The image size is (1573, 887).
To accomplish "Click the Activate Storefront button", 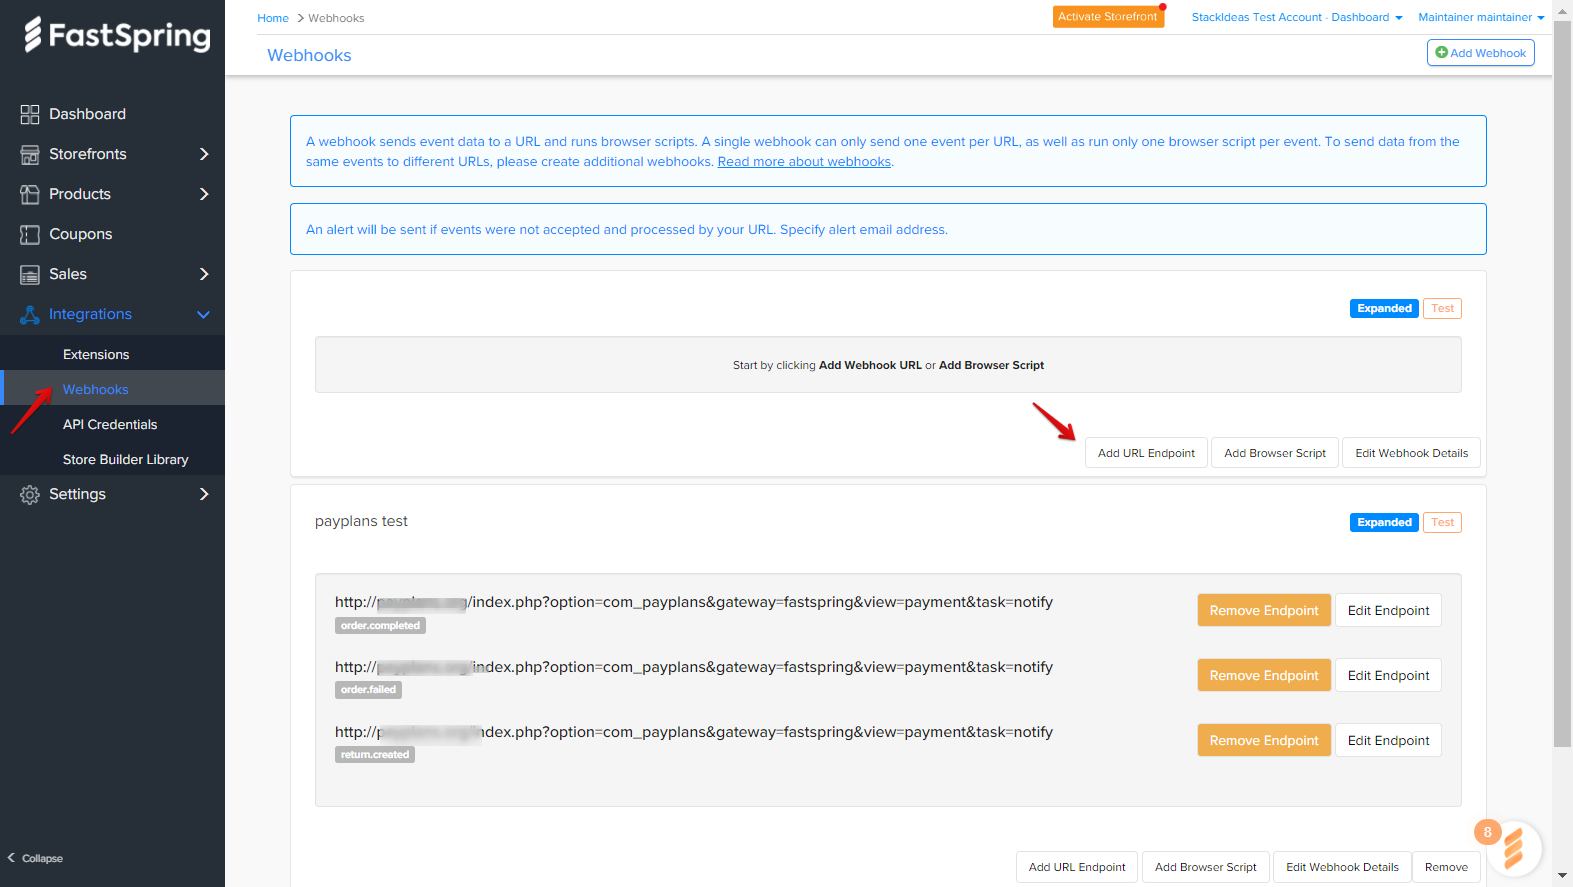I will click(1108, 17).
